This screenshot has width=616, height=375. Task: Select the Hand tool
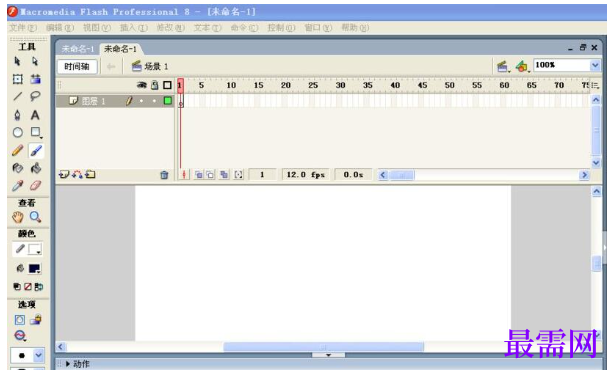(17, 217)
